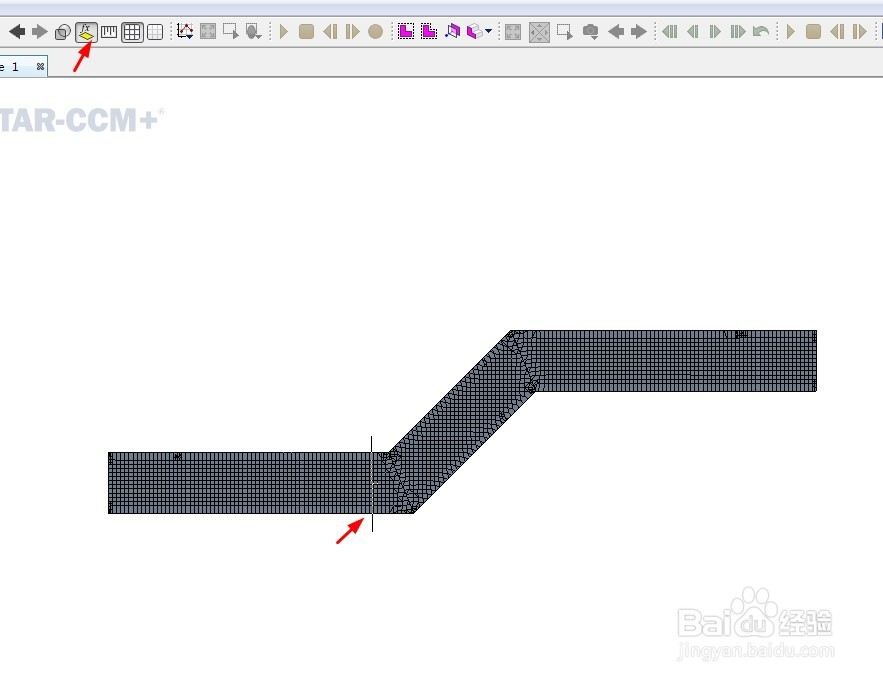Screen dimensions: 883x681
Task: Open the mouse selection mode dropdown
Action: click(x=253, y=32)
